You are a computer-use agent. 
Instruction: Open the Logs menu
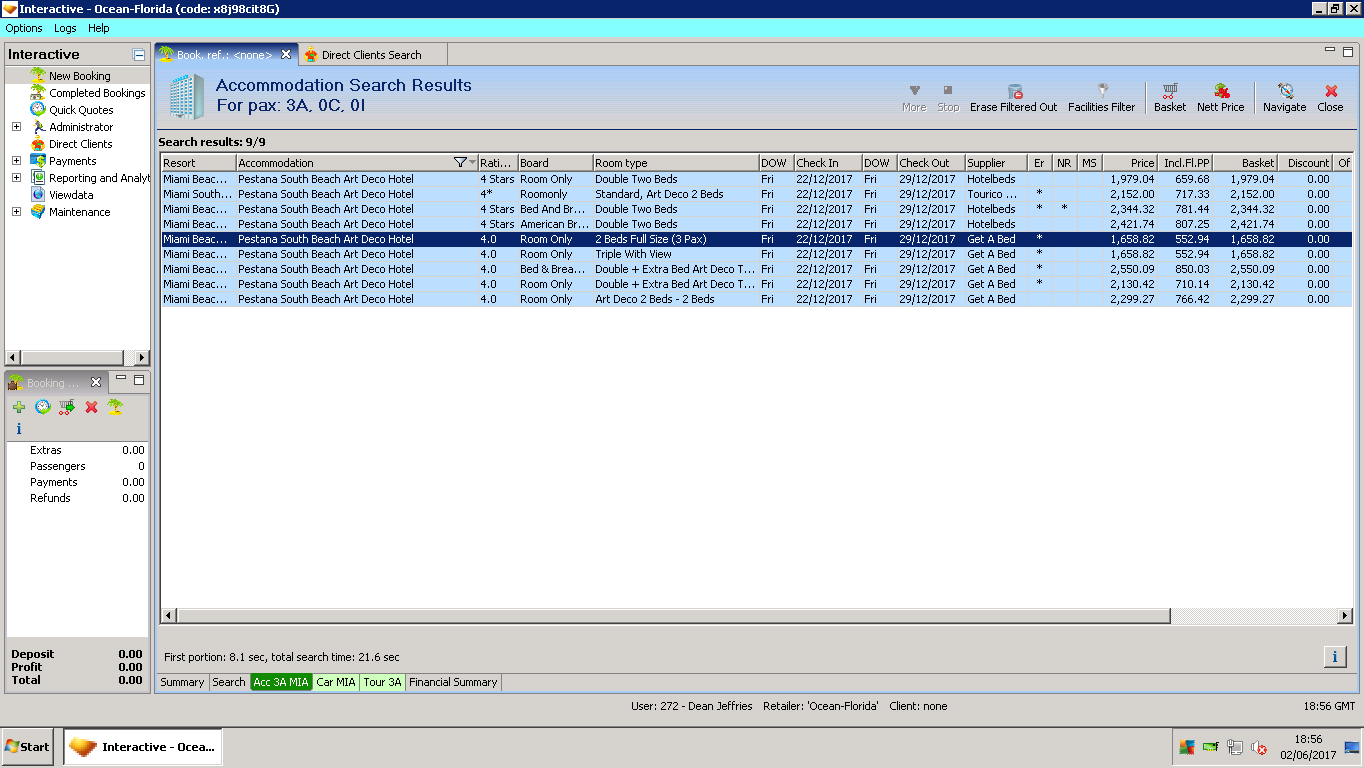(65, 29)
